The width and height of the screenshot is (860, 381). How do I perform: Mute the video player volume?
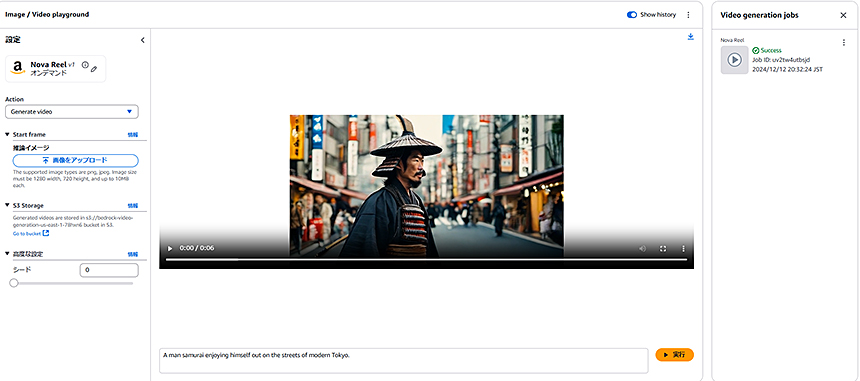coord(642,248)
